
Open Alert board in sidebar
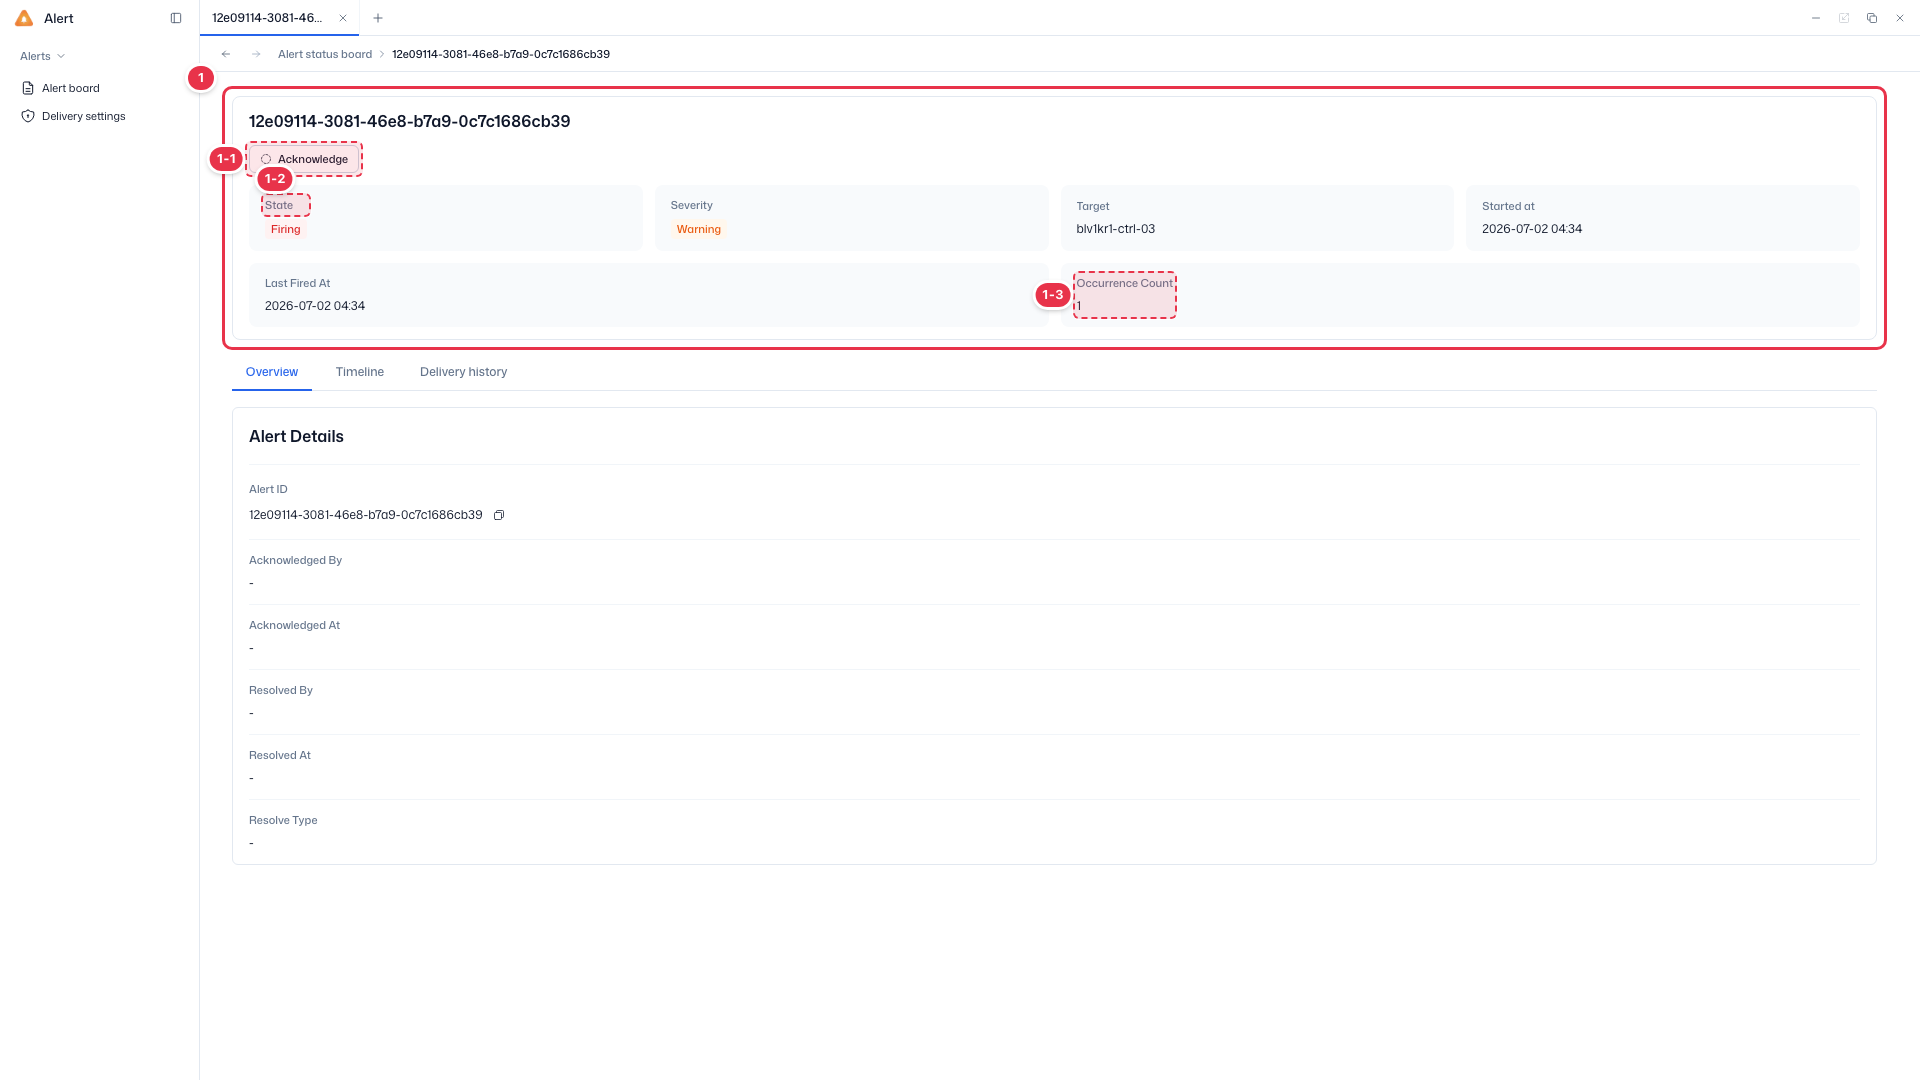coord(71,88)
